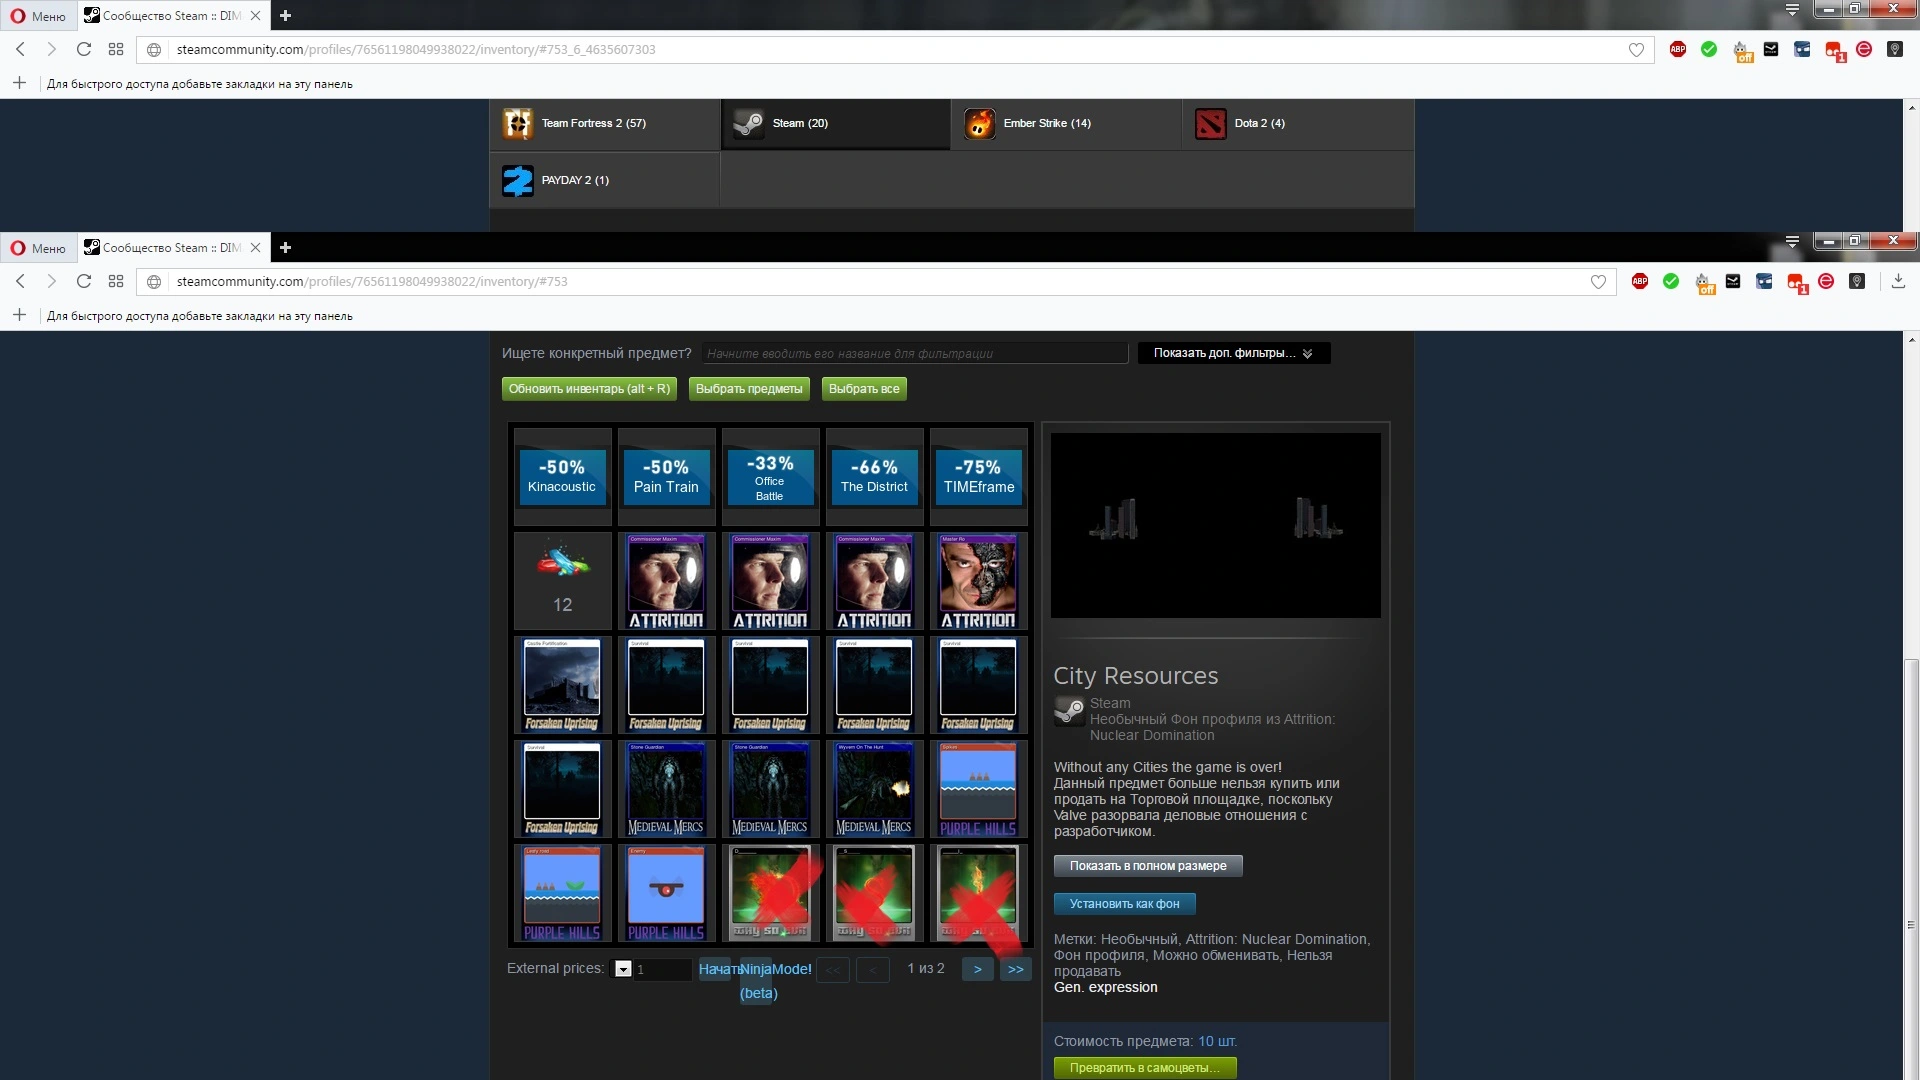Click the External prices number field
The height and width of the screenshot is (1080, 1920).
[662, 969]
